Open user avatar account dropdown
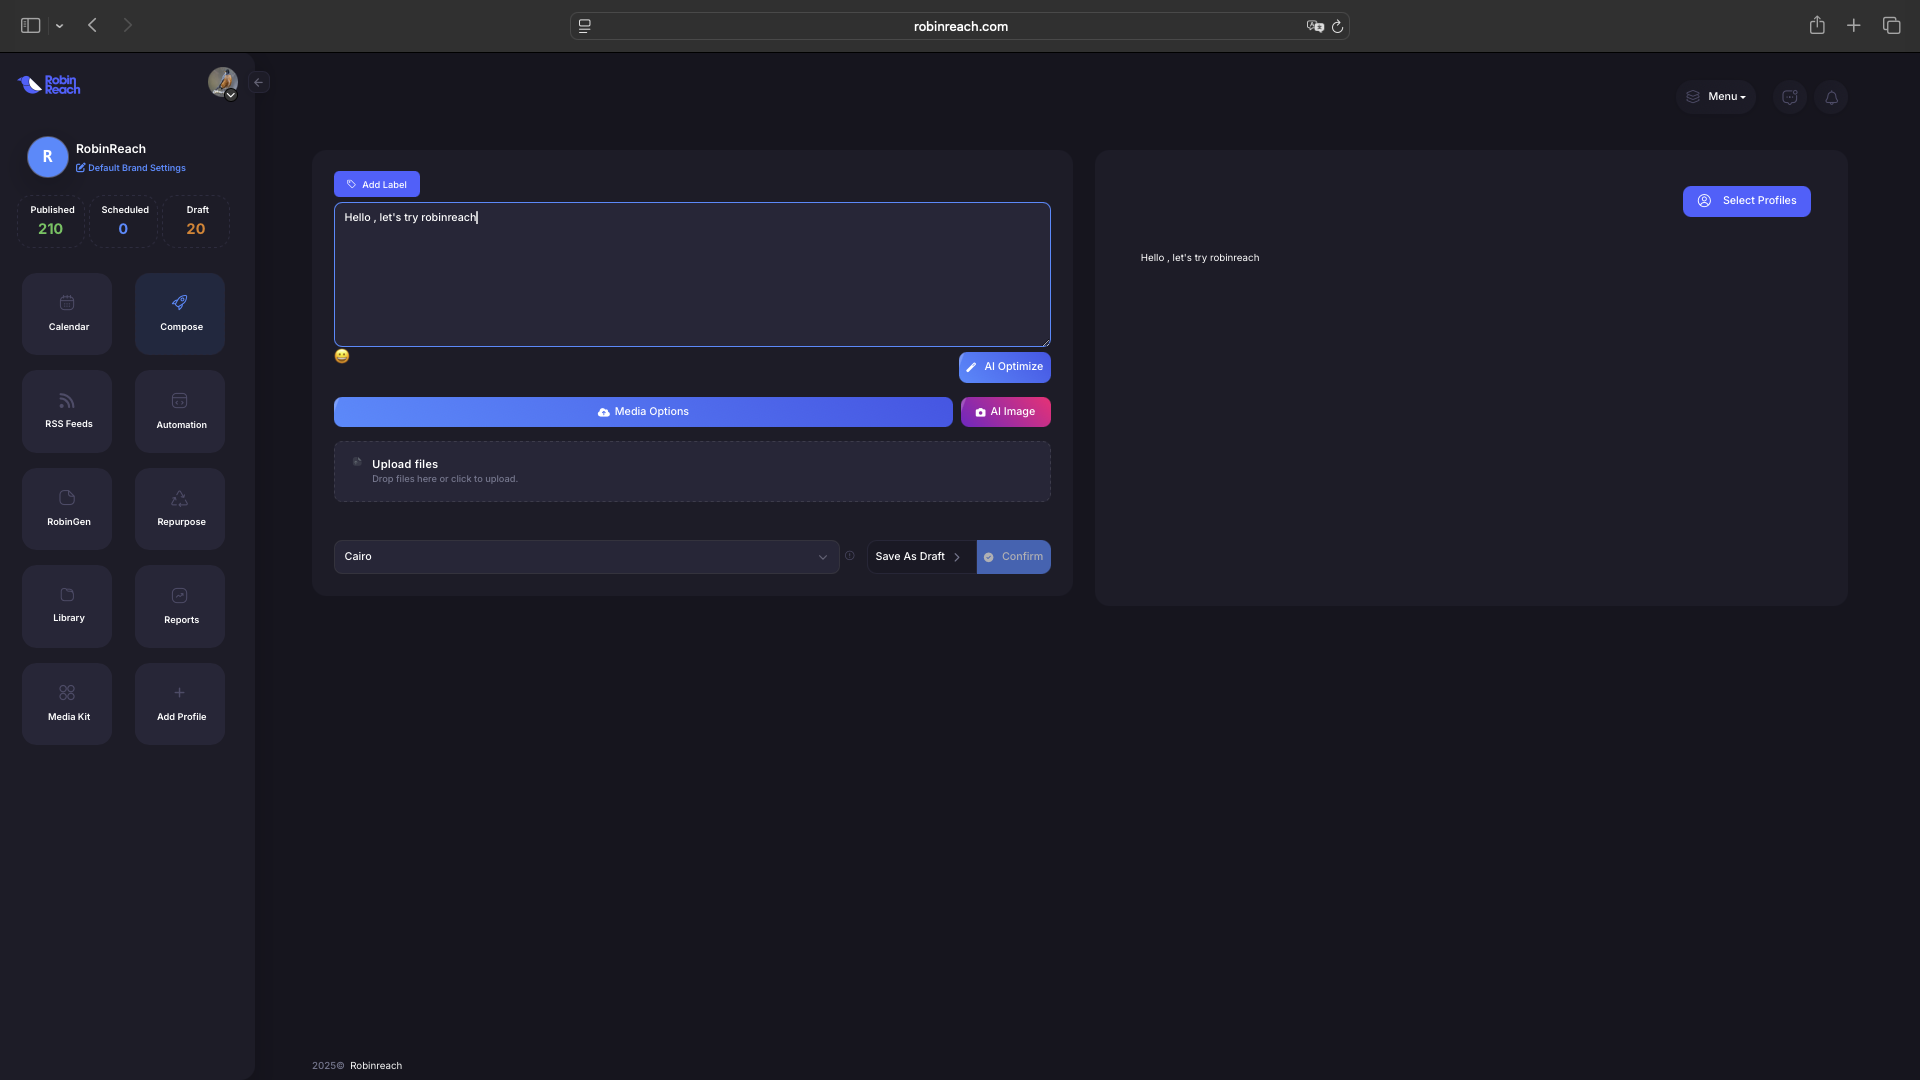This screenshot has height=1080, width=1920. (223, 83)
